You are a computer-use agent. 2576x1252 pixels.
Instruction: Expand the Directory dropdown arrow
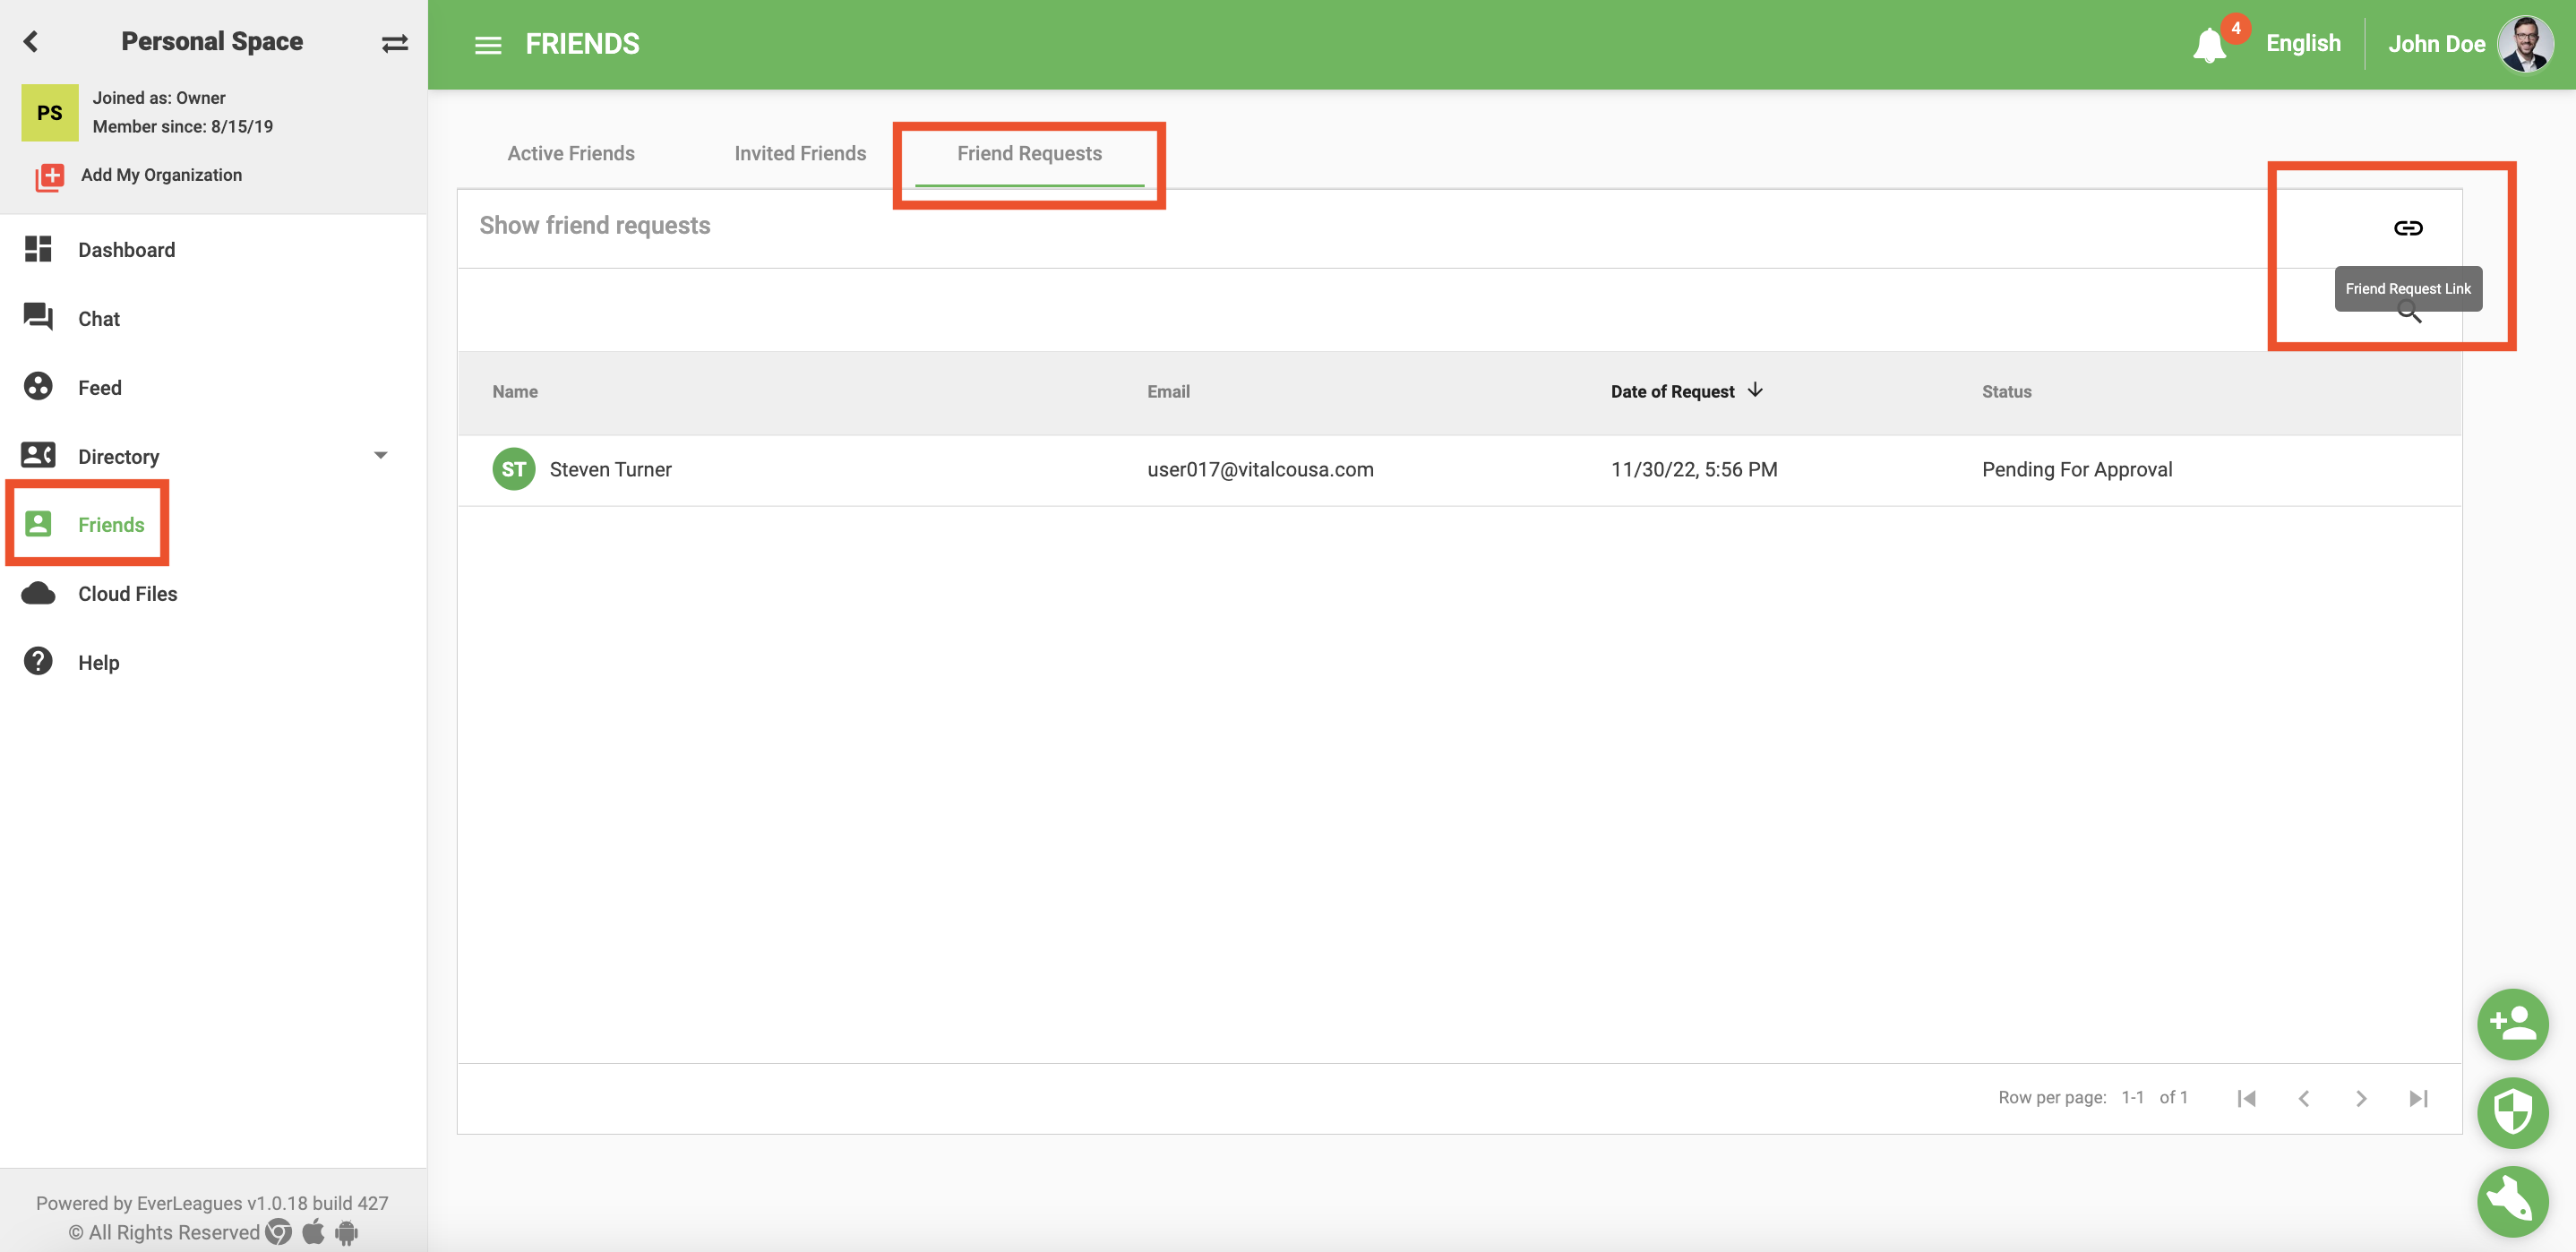coord(380,456)
